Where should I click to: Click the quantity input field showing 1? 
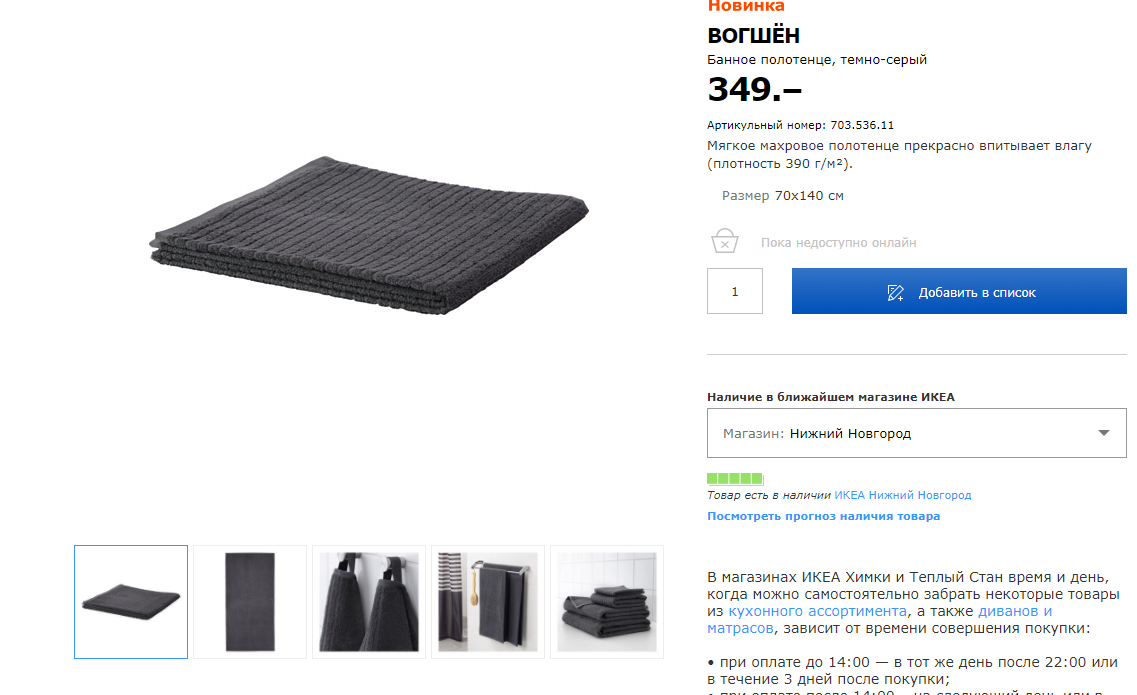click(735, 291)
